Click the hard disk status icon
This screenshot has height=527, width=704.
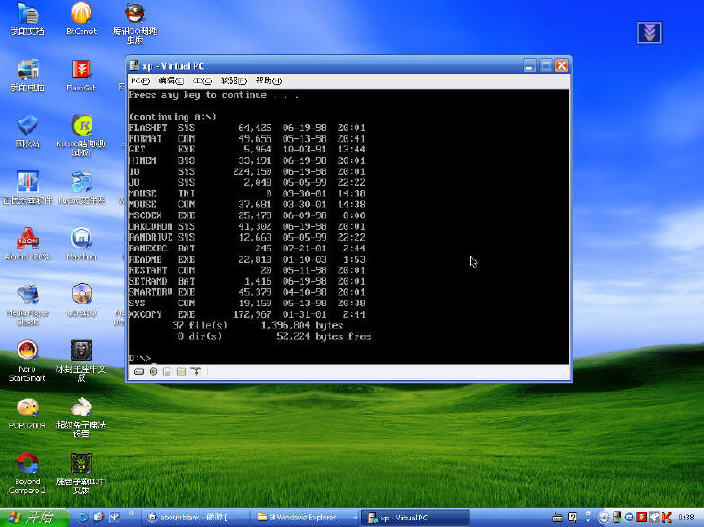pyautogui.click(x=139, y=372)
